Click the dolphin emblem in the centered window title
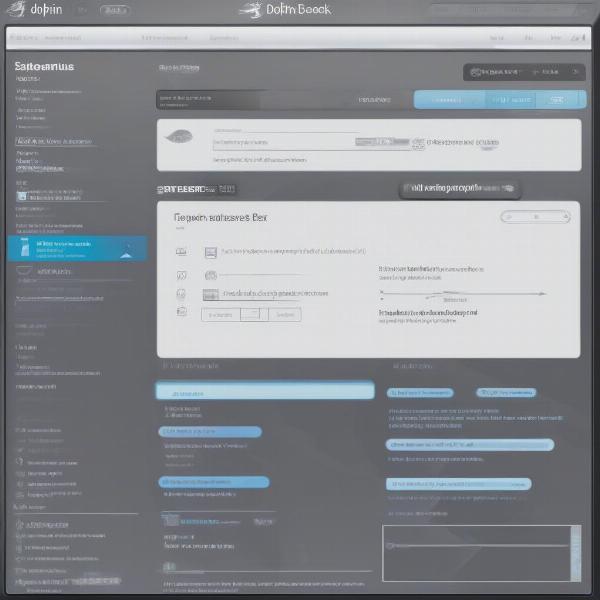The height and width of the screenshot is (600, 600). pyautogui.click(x=251, y=10)
